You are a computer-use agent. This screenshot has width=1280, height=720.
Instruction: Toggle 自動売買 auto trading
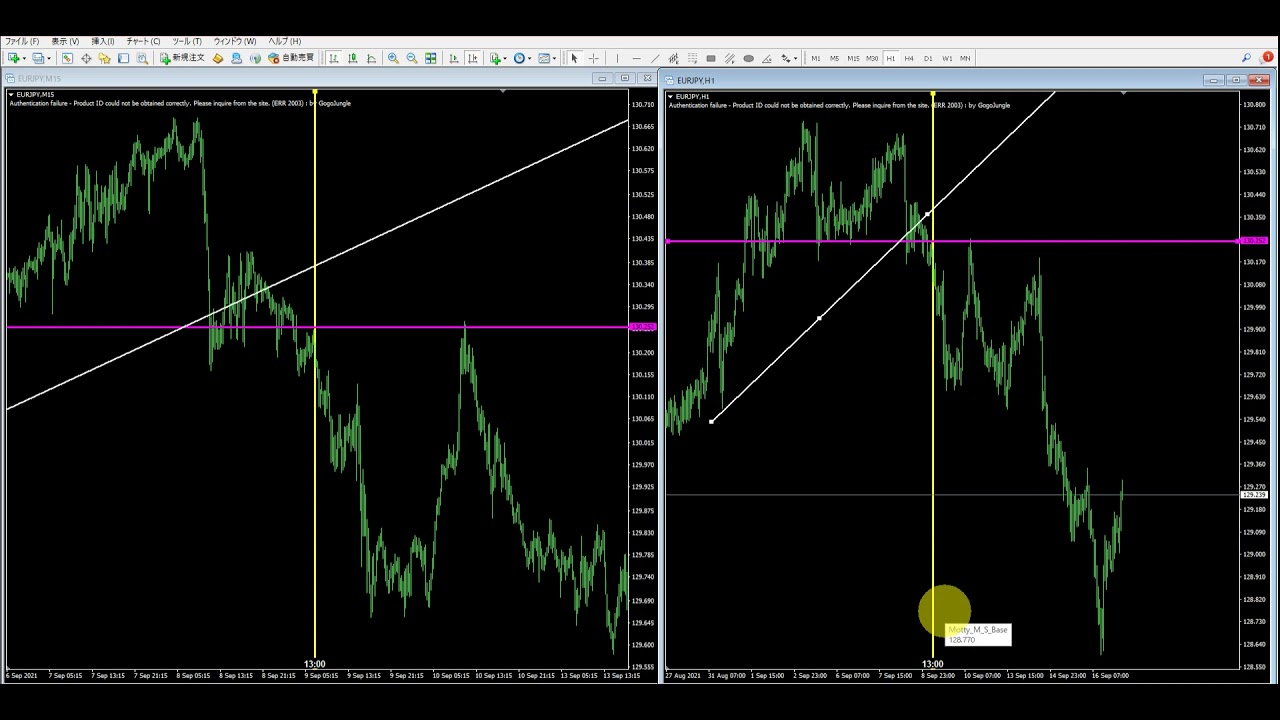click(x=291, y=58)
